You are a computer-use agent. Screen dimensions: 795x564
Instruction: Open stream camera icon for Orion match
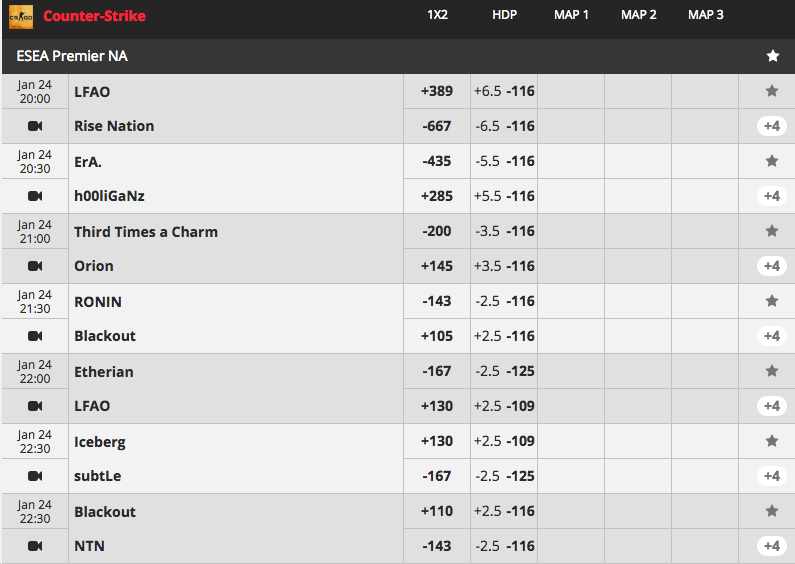(35, 266)
